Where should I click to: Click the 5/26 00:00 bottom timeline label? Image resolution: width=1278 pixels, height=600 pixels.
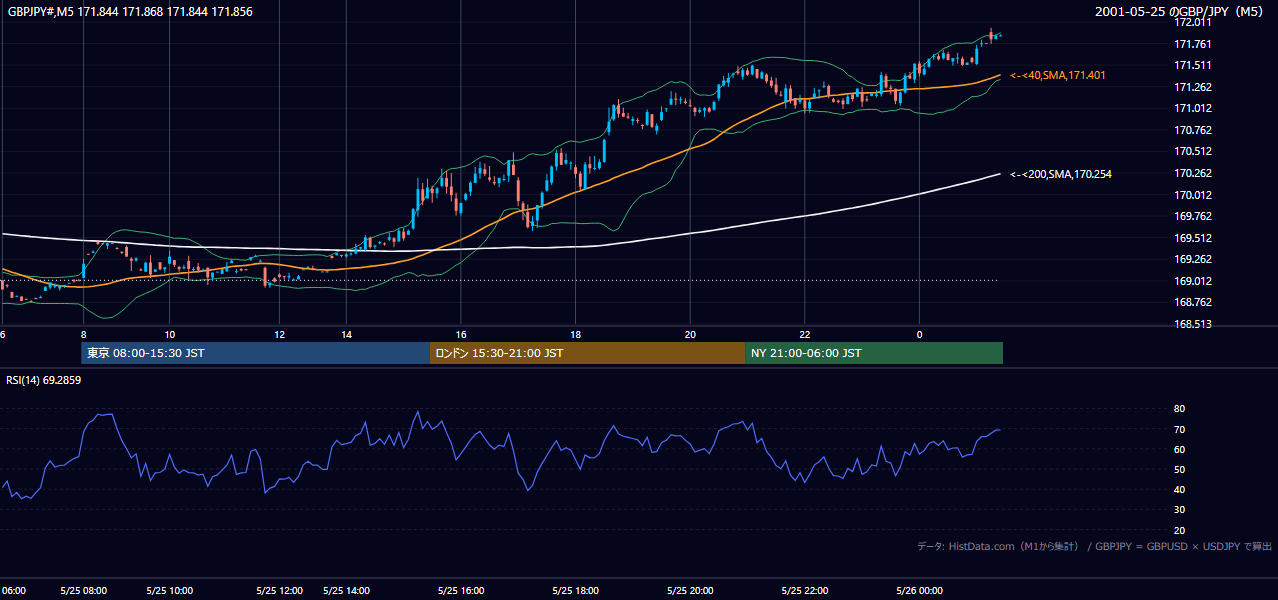tap(919, 590)
